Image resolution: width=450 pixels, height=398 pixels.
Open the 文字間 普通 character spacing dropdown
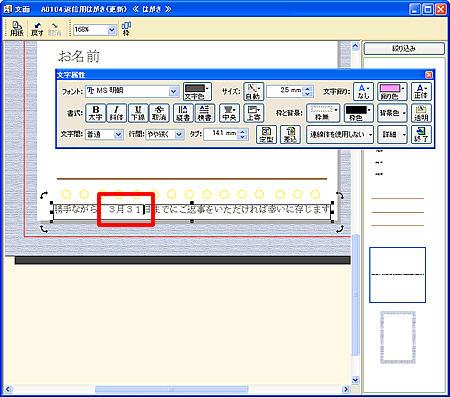(118, 135)
